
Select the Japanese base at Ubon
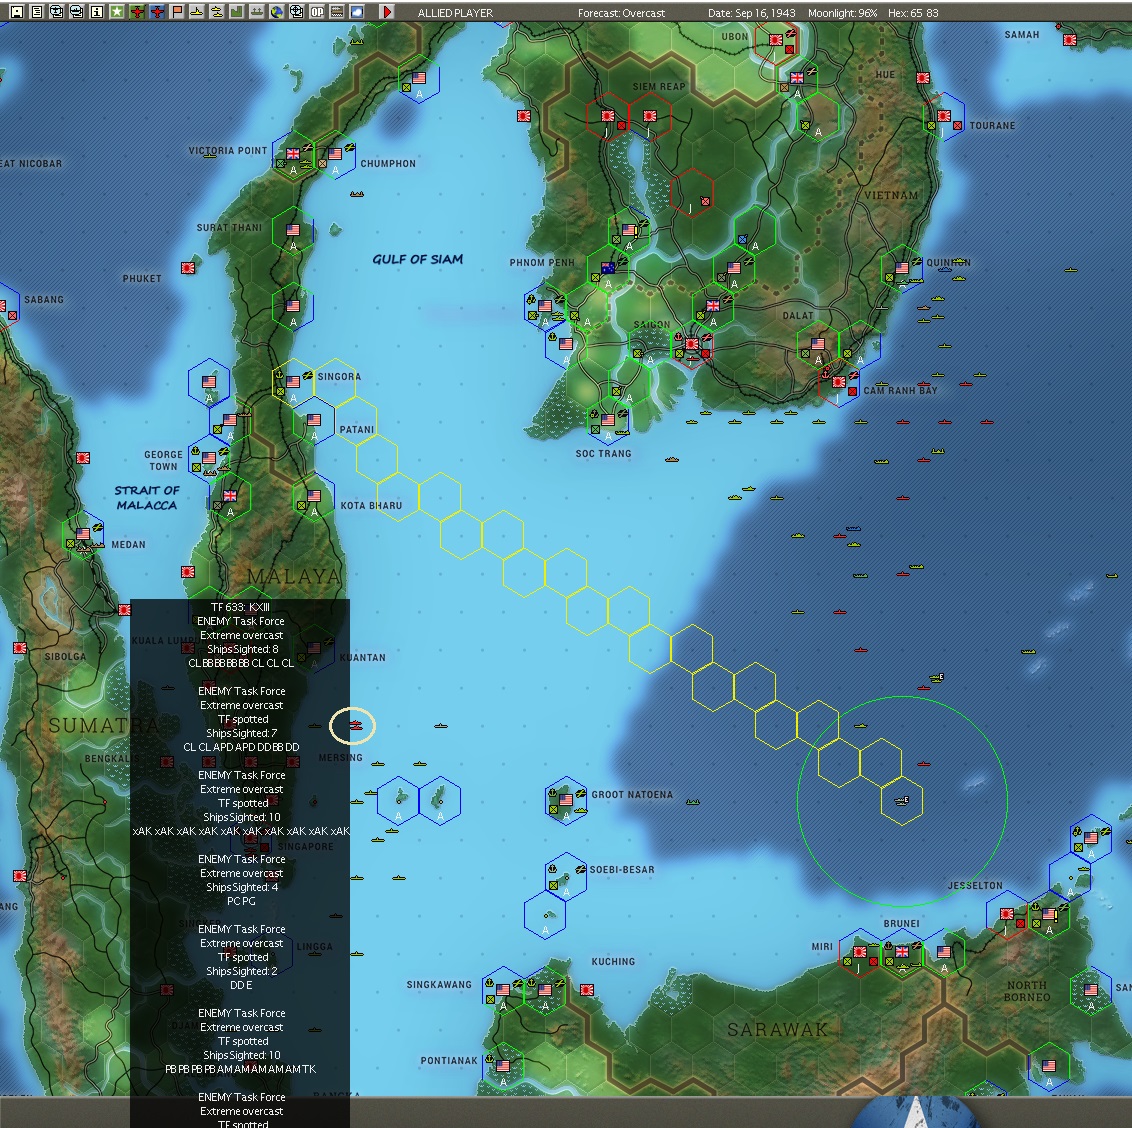click(775, 40)
